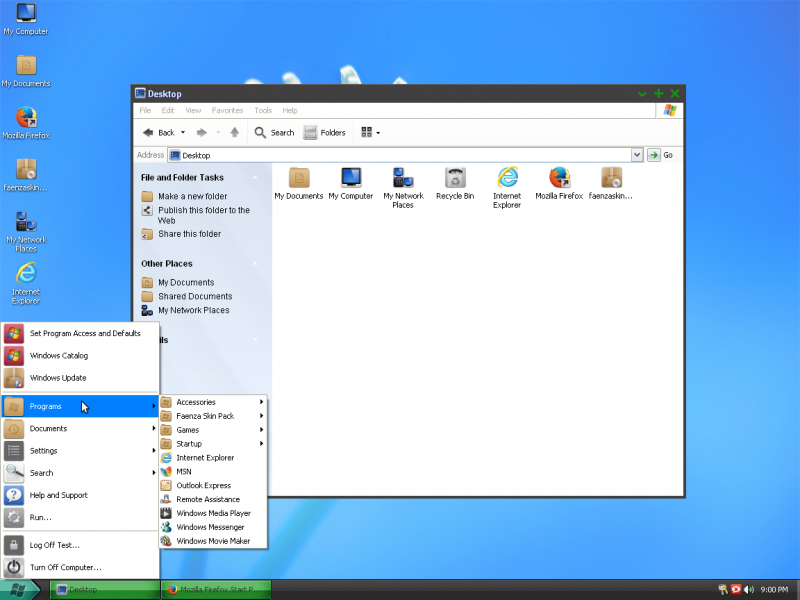
Task: Open Windows Catalog from Start menu
Action: [x=80, y=356]
